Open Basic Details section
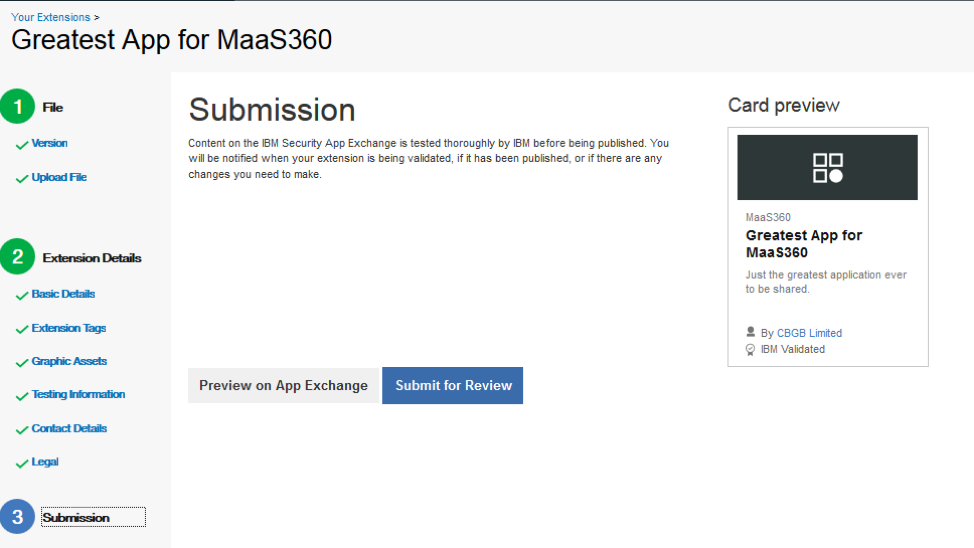Screen dimensions: 974x548 [x=63, y=294]
